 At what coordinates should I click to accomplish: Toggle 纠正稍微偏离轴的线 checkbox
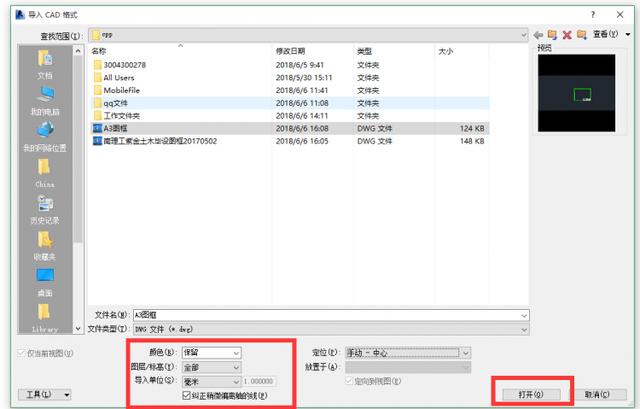185,396
